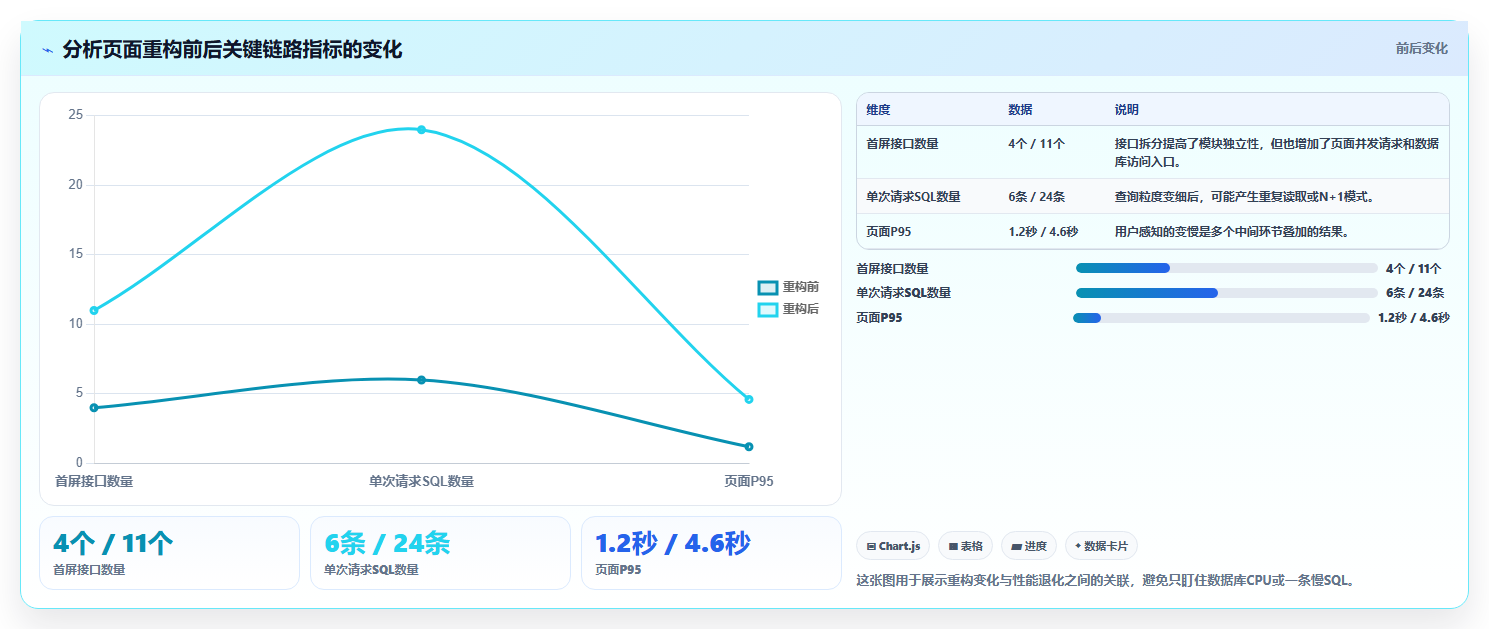This screenshot has width=1489, height=629.
Task: Click the page title 分析页面重构前后关键链路指标的变化
Action: 232,49
